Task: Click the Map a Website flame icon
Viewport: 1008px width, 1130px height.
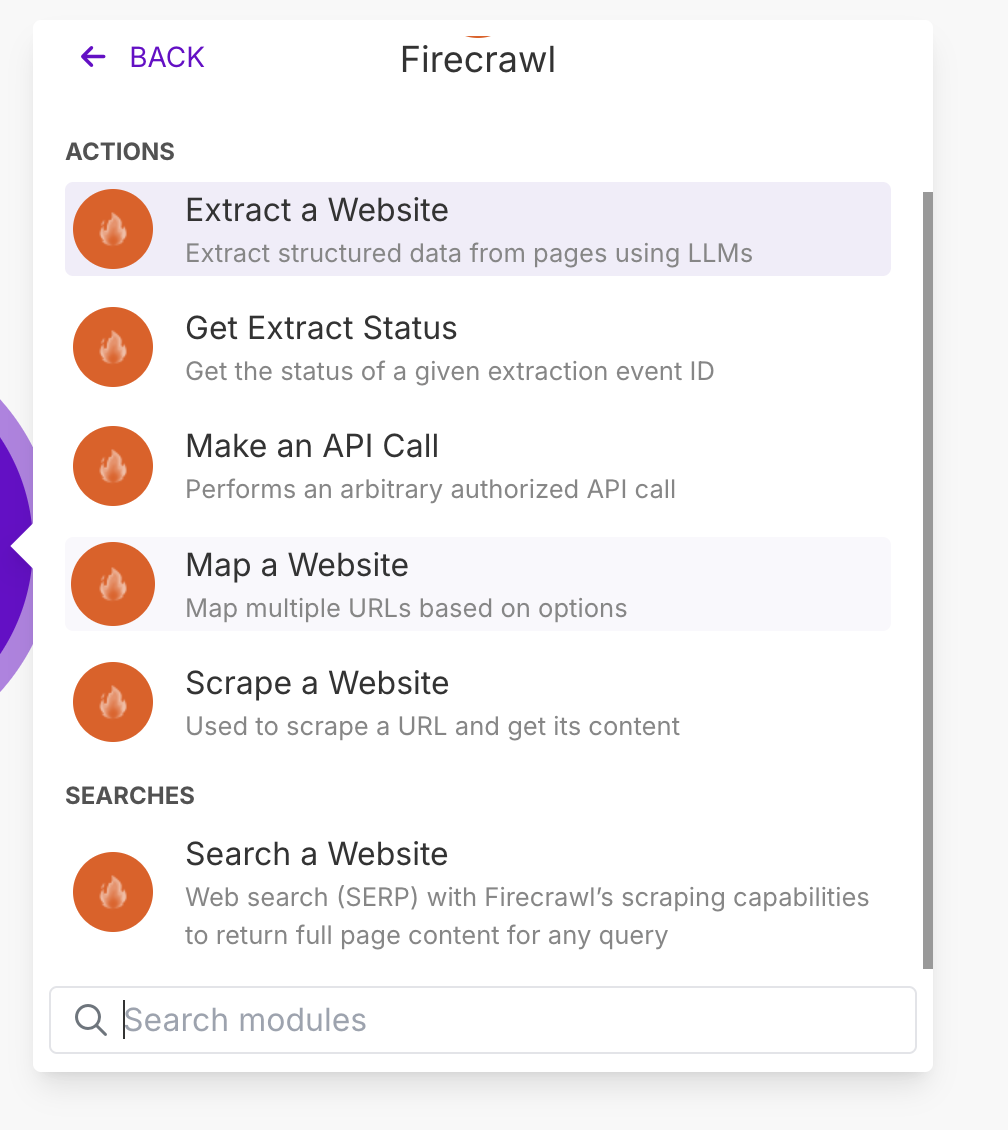Action: pyautogui.click(x=113, y=584)
